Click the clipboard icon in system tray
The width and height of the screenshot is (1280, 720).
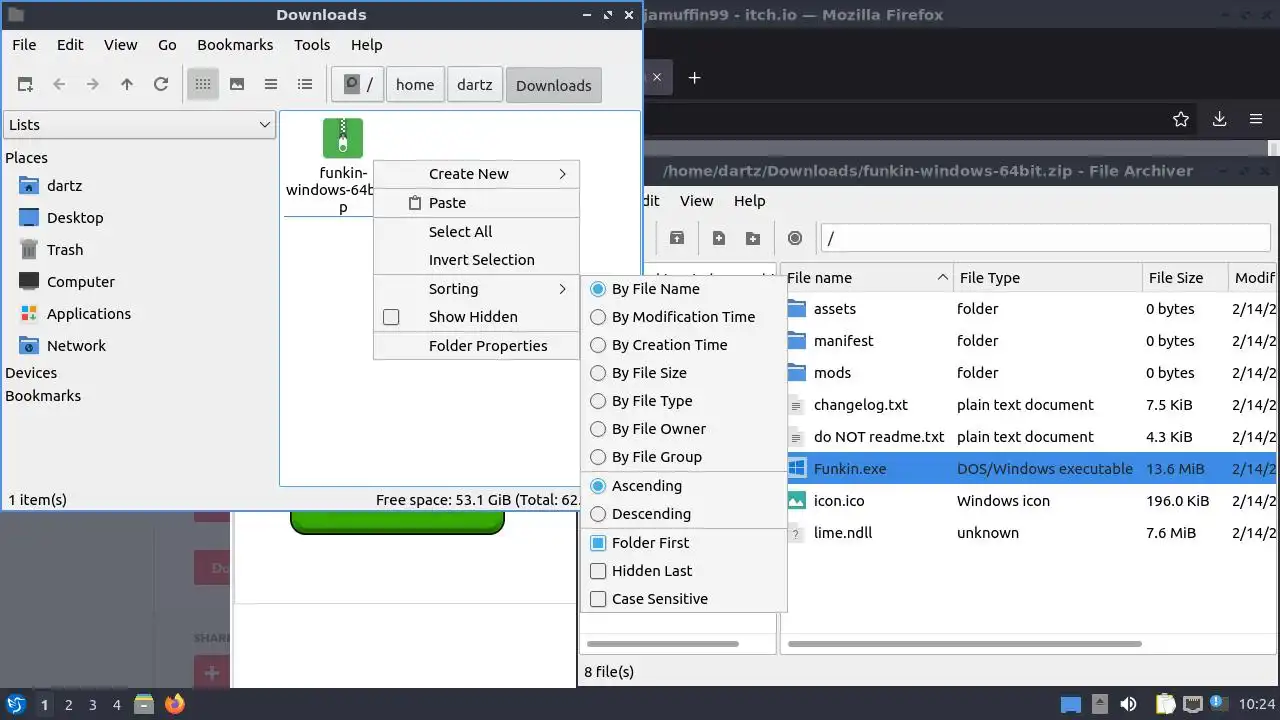1165,704
